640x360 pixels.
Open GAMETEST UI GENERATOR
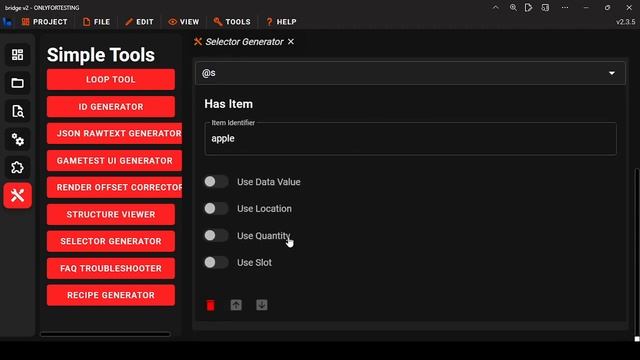(114, 160)
